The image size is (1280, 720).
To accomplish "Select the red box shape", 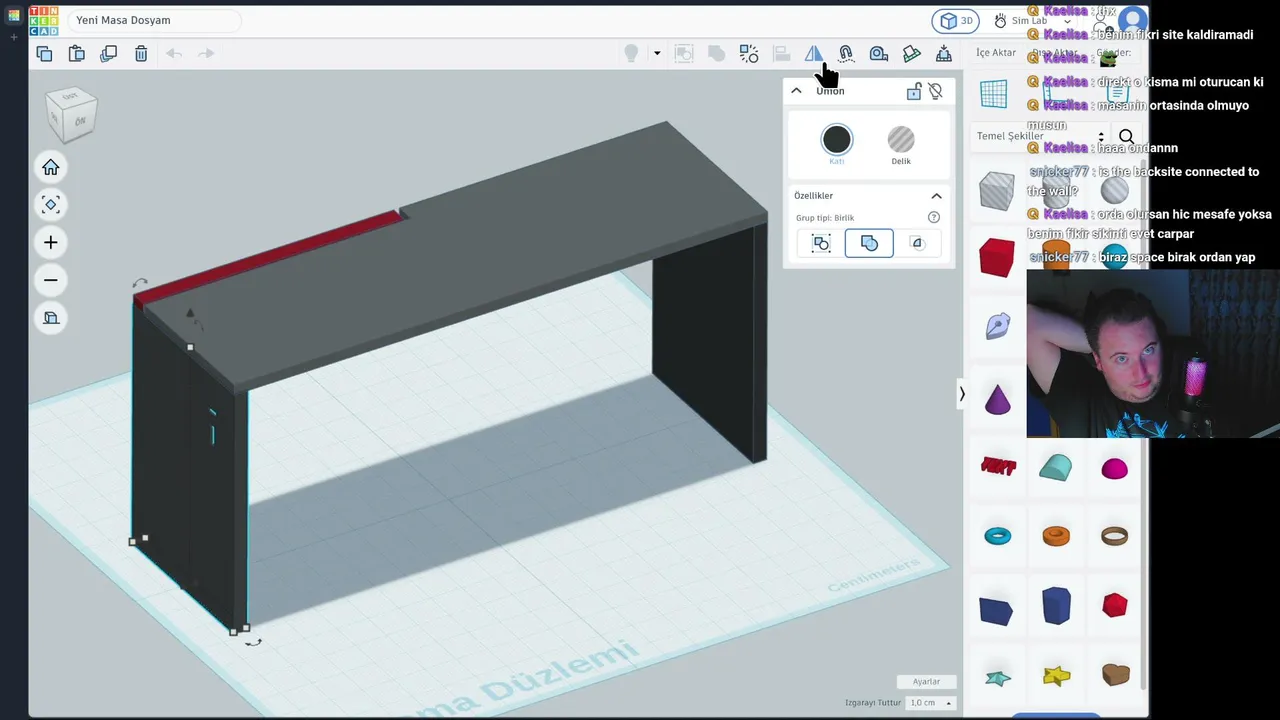I will coord(997,257).
